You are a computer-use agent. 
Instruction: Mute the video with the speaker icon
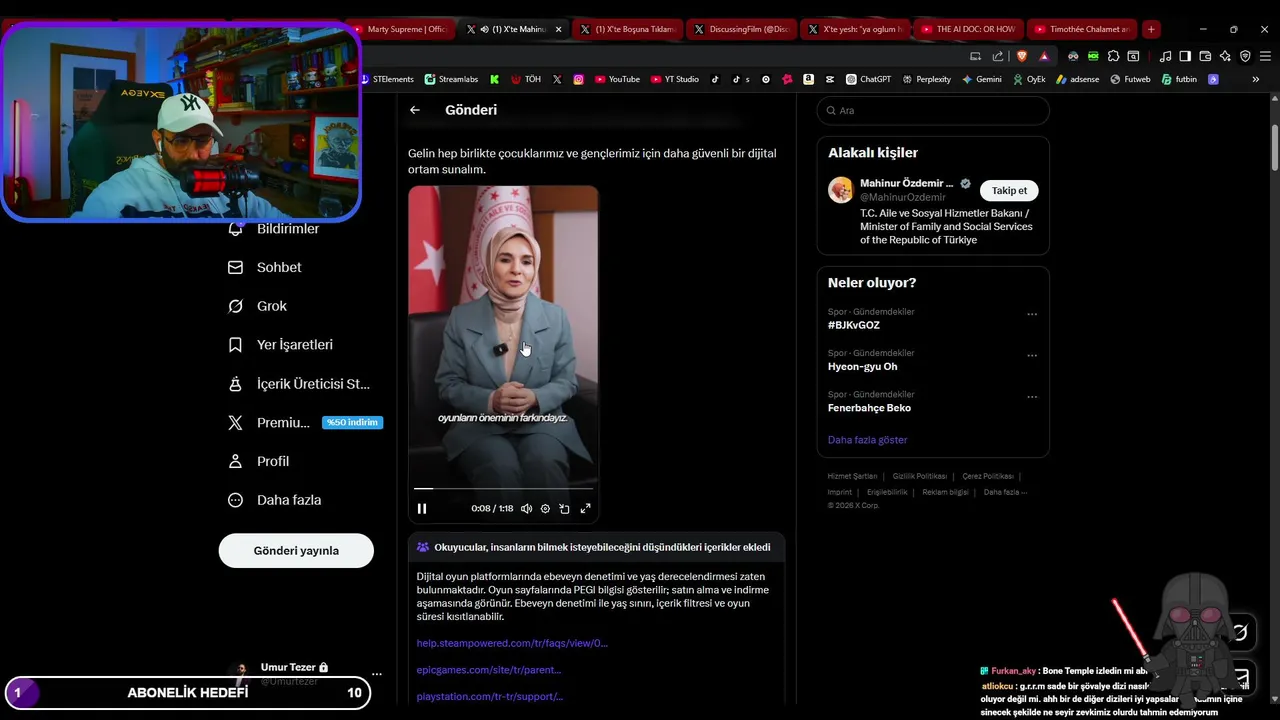526,508
